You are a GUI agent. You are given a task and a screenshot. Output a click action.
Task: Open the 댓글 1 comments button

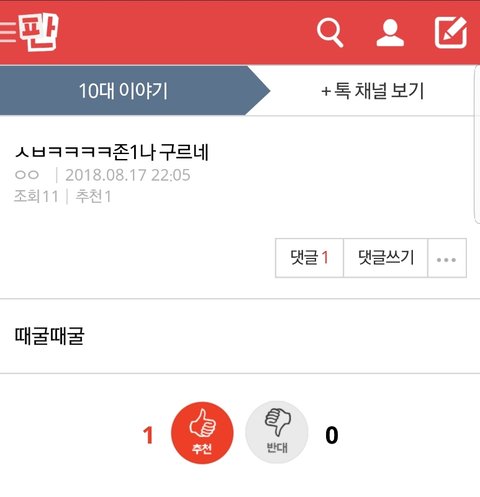pos(309,258)
